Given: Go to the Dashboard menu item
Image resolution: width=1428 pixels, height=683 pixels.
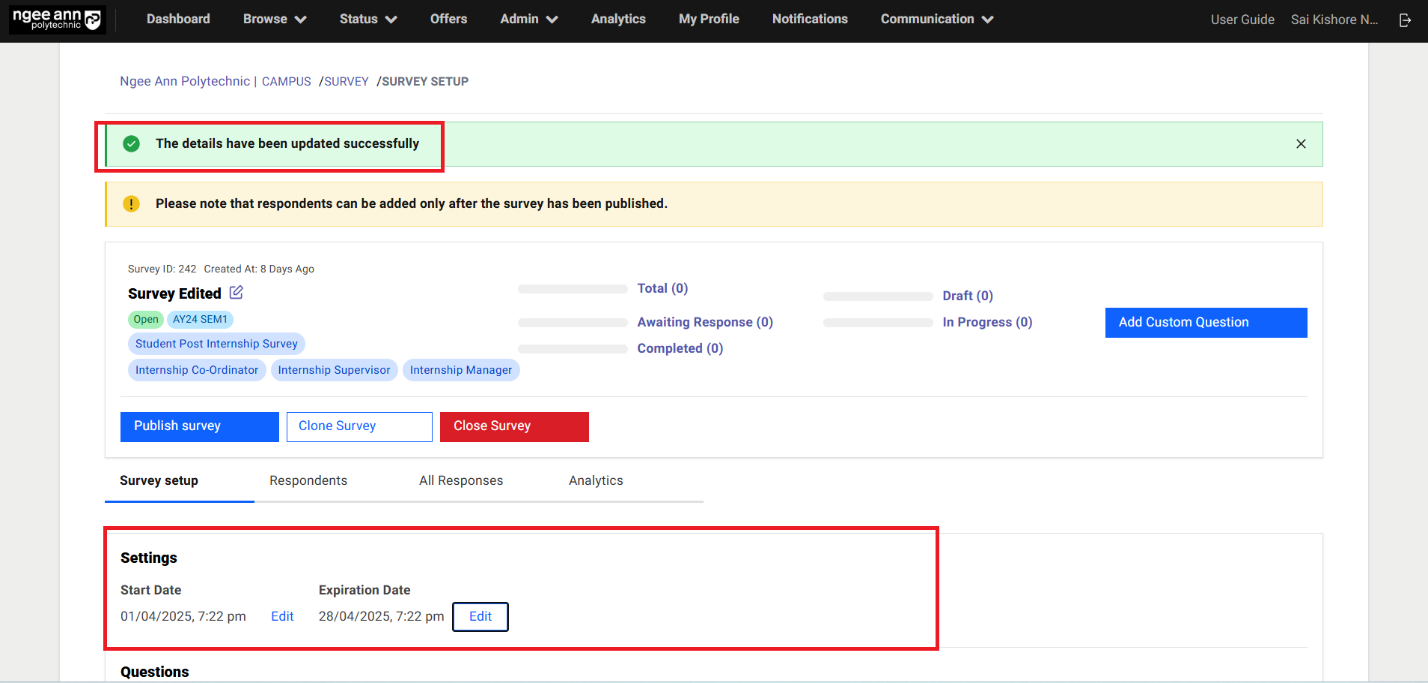Looking at the screenshot, I should click(178, 19).
